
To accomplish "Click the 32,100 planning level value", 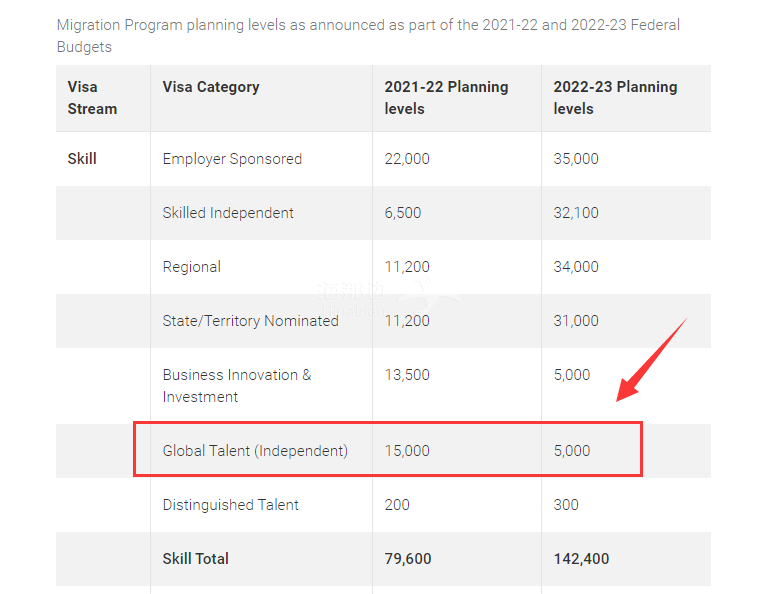I will coord(576,213).
